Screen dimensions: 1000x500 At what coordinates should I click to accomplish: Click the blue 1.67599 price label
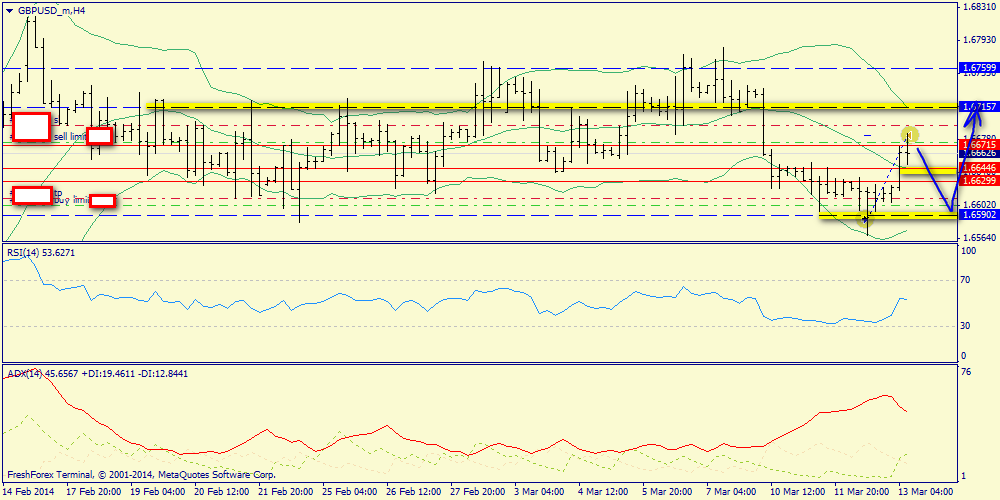[978, 69]
